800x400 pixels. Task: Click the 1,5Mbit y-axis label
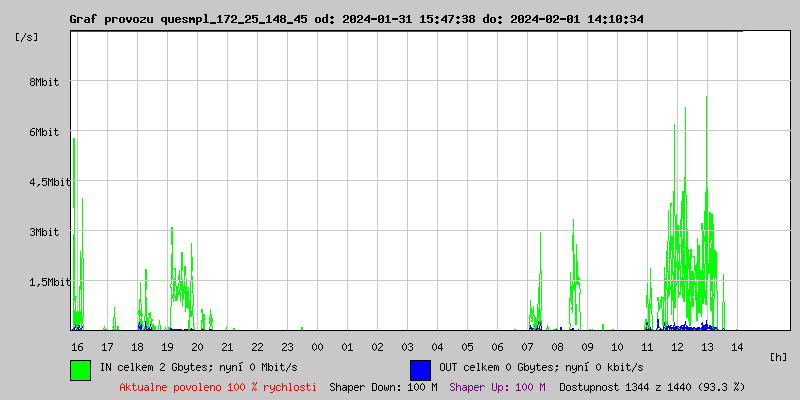pyautogui.click(x=49, y=282)
